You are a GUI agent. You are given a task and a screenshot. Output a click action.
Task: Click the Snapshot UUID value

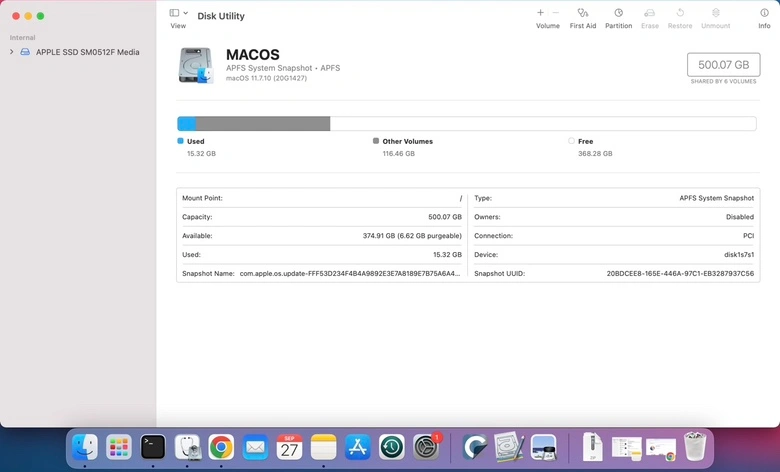click(680, 274)
